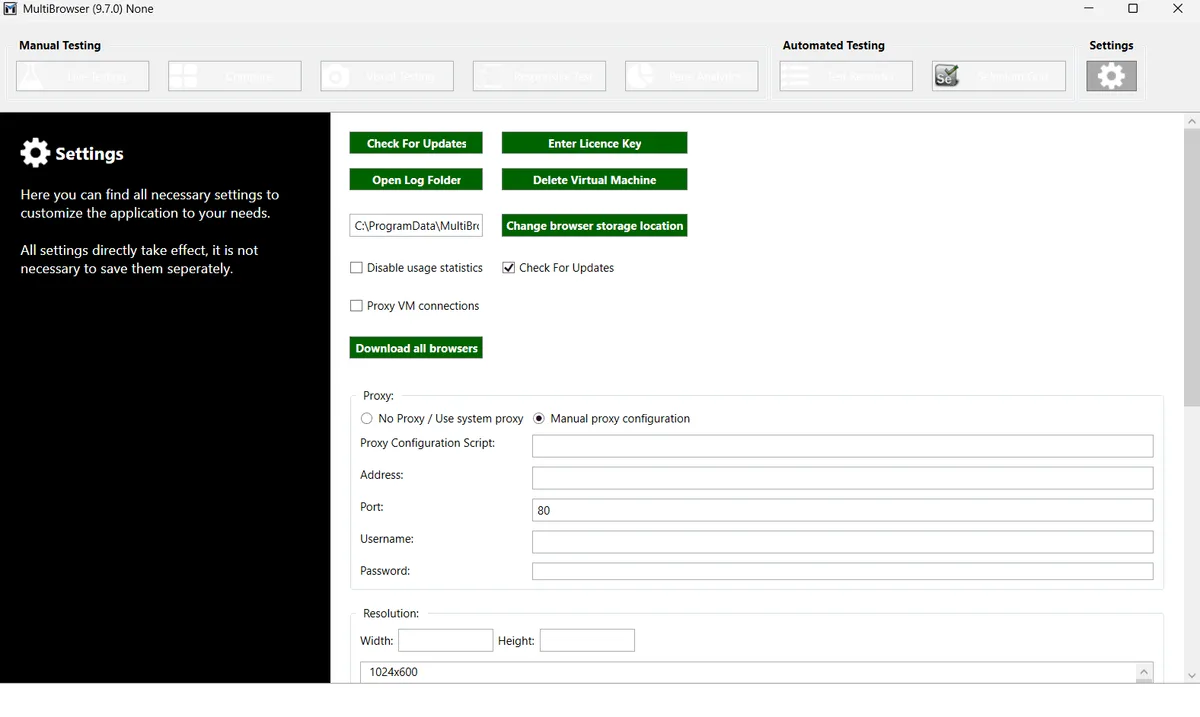Image resolution: width=1200 pixels, height=717 pixels.
Task: Focus the browser storage path field
Action: (x=416, y=226)
